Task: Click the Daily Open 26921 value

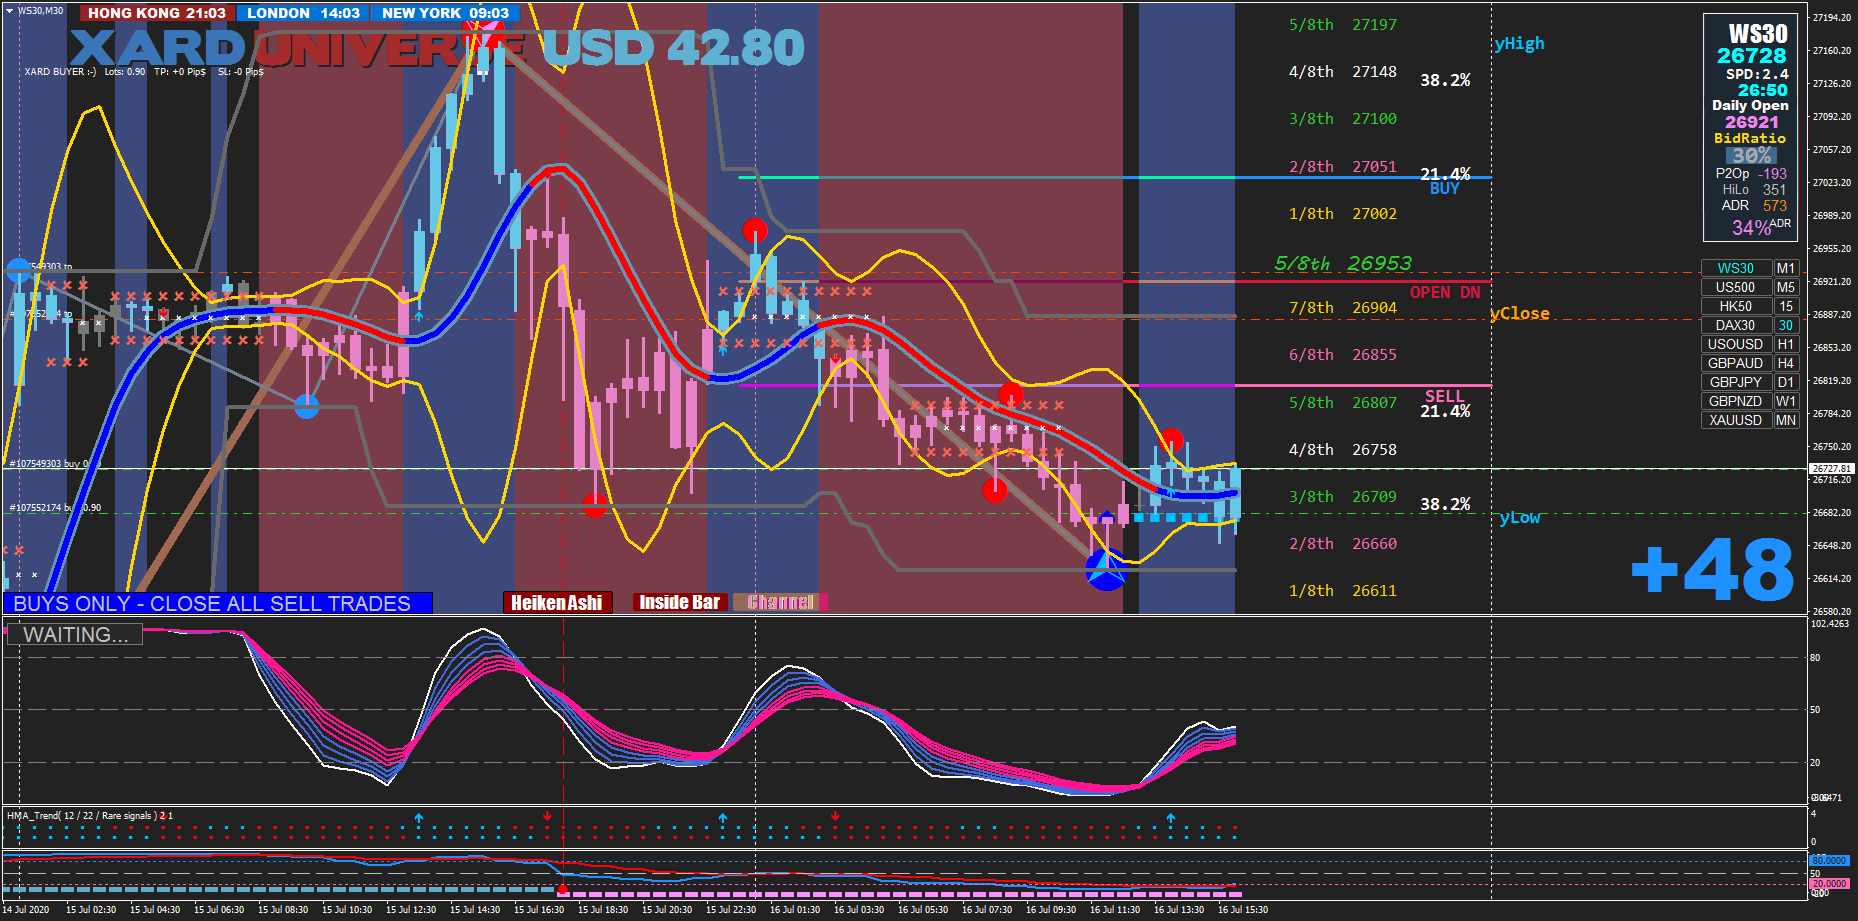Action: 1751,122
